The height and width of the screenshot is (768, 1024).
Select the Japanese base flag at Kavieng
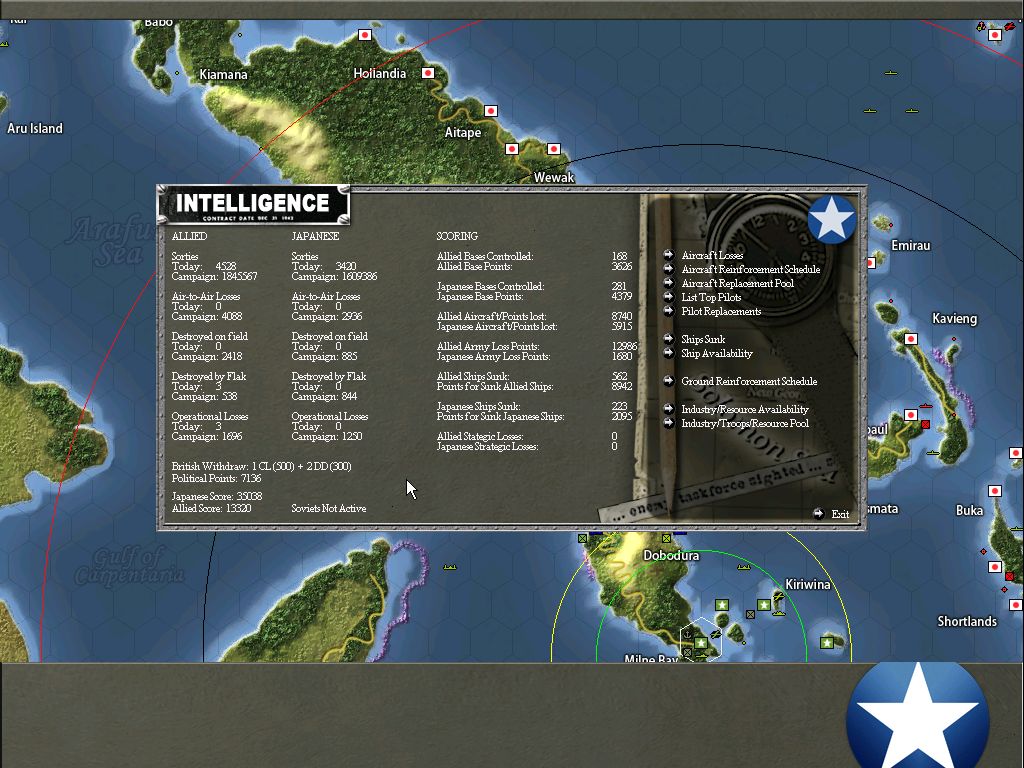point(910,339)
